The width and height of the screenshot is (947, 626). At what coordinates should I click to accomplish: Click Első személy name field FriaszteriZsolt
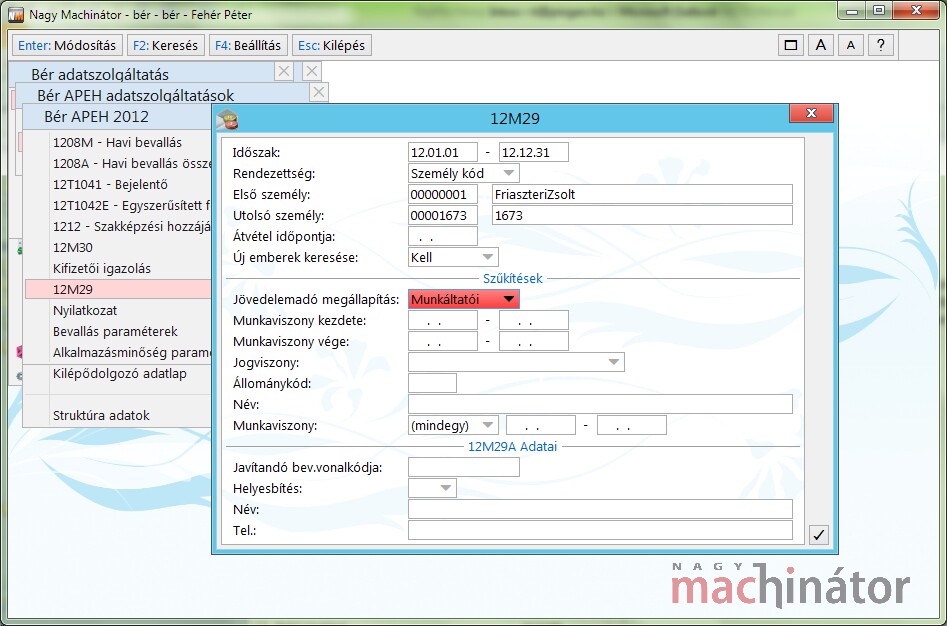point(642,194)
